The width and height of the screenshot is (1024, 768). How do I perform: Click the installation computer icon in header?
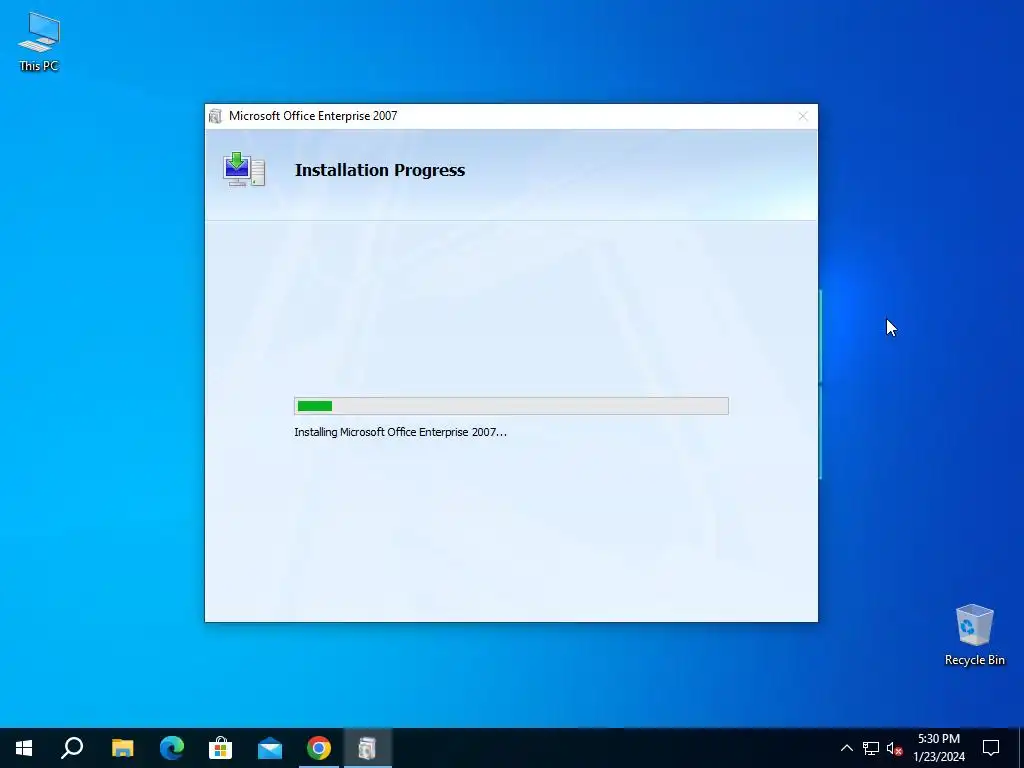(244, 170)
